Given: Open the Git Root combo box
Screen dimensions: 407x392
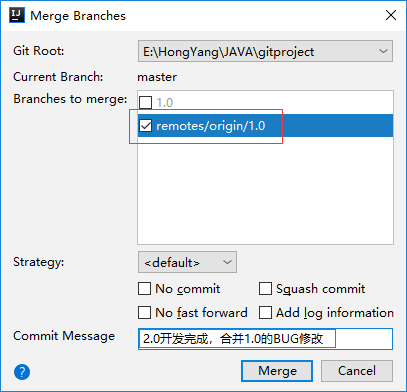Looking at the screenshot, I should coord(265,51).
